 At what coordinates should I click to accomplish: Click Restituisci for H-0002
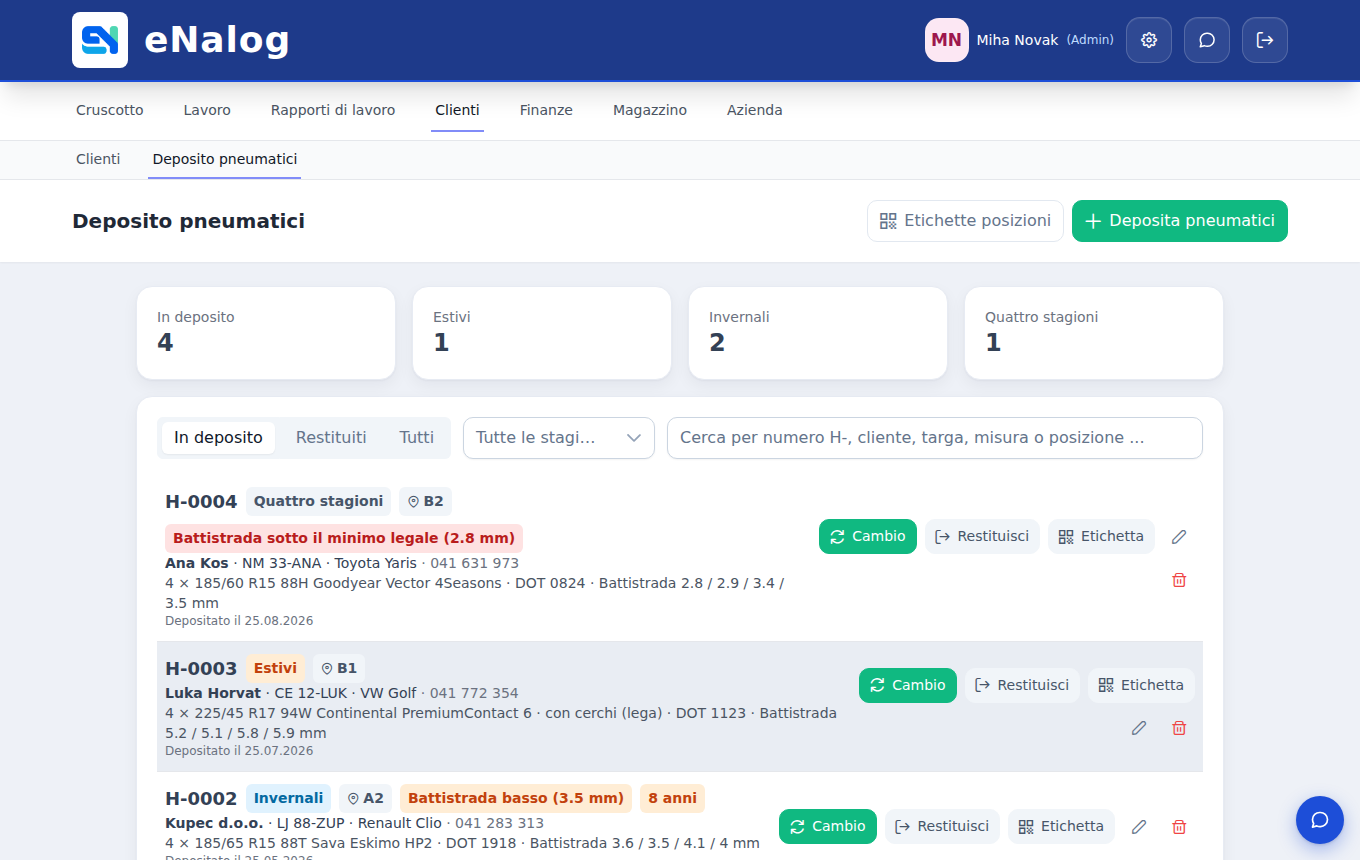(x=942, y=827)
